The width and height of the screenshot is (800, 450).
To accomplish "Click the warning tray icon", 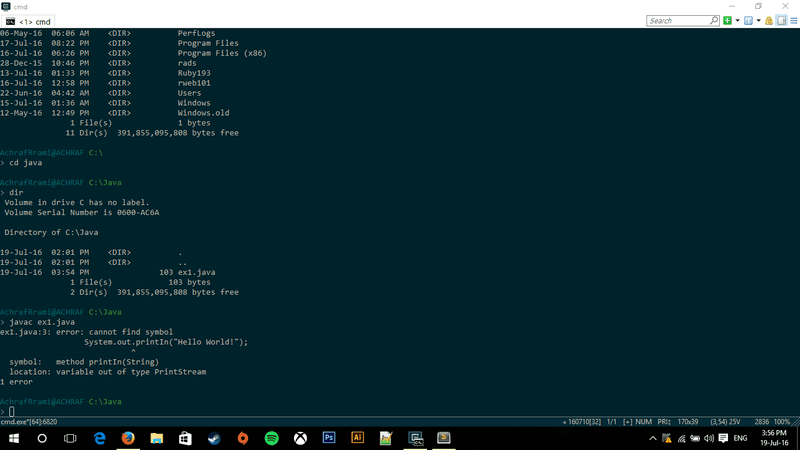I will point(667,438).
